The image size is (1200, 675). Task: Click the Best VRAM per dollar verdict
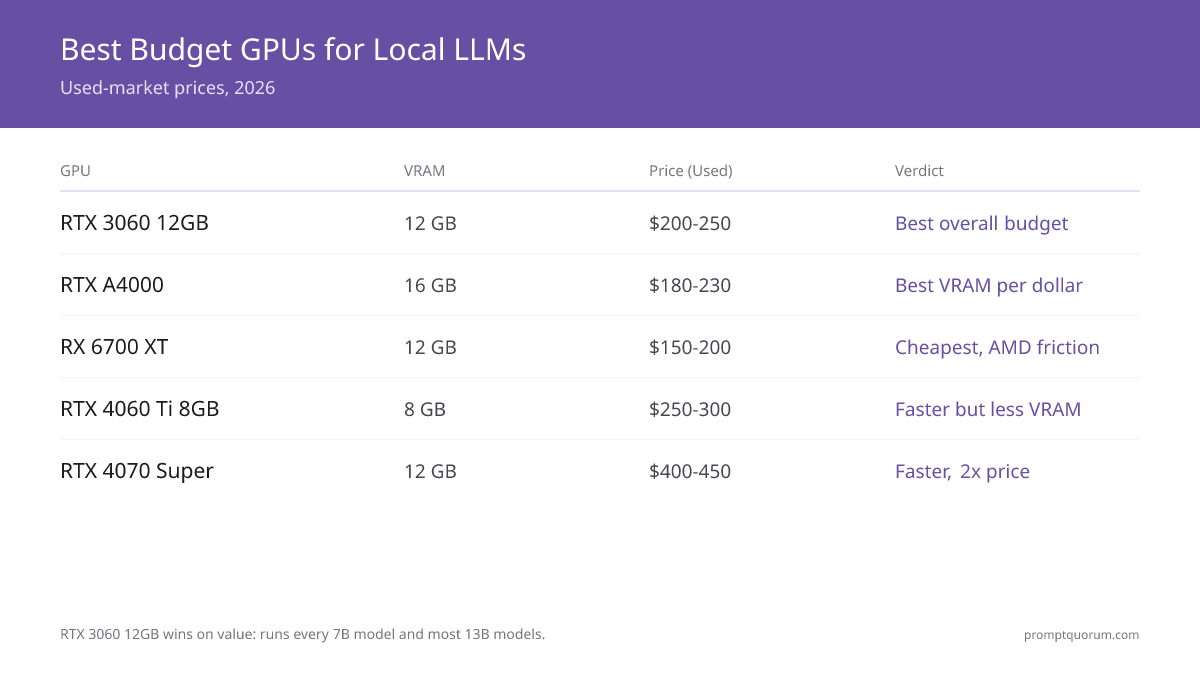point(989,285)
